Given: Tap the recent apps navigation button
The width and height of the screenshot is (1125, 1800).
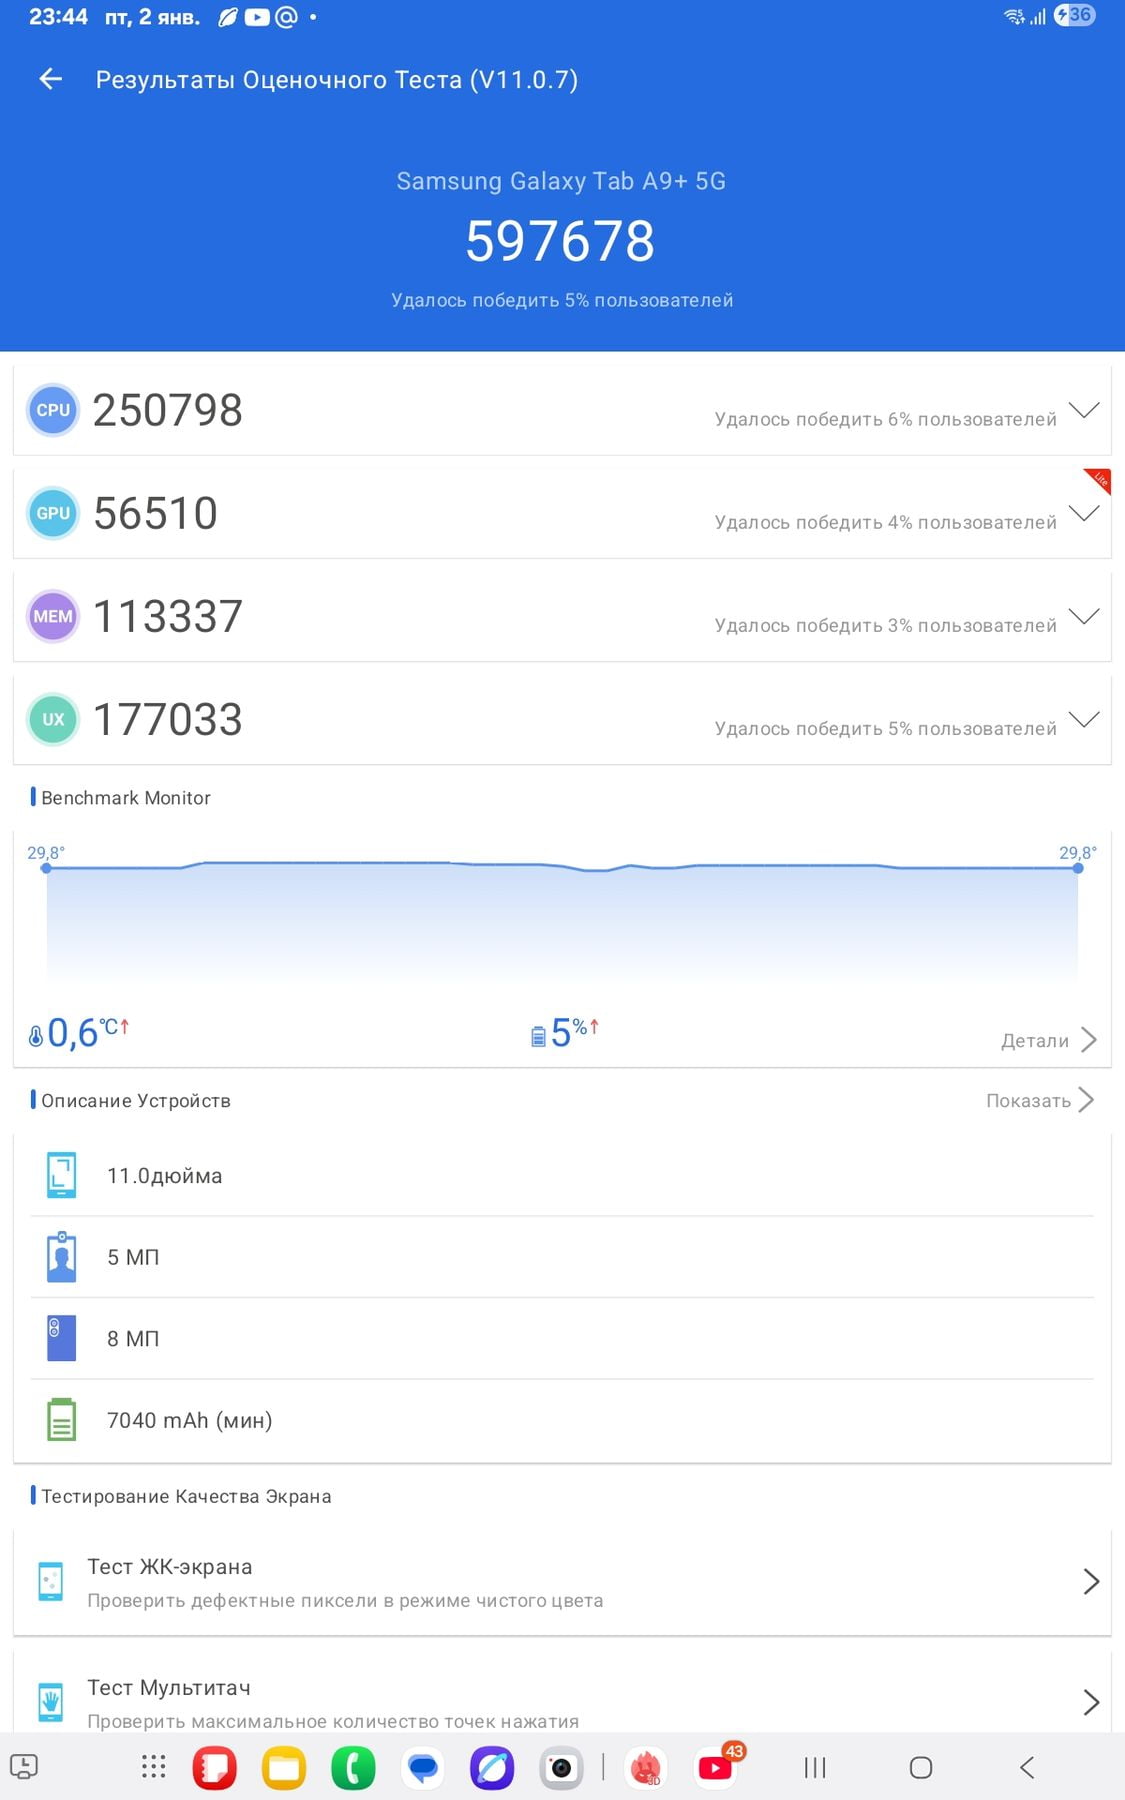Looking at the screenshot, I should click(815, 1768).
